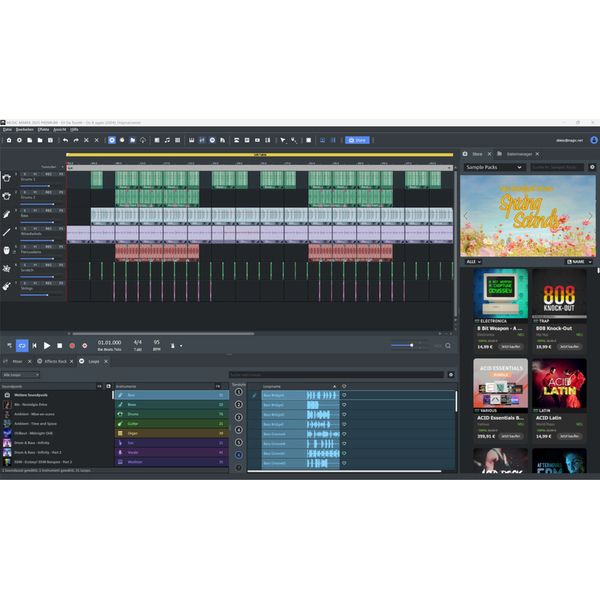Click the redo arrow in the toolbar
The height and width of the screenshot is (600, 600).
coord(76,140)
